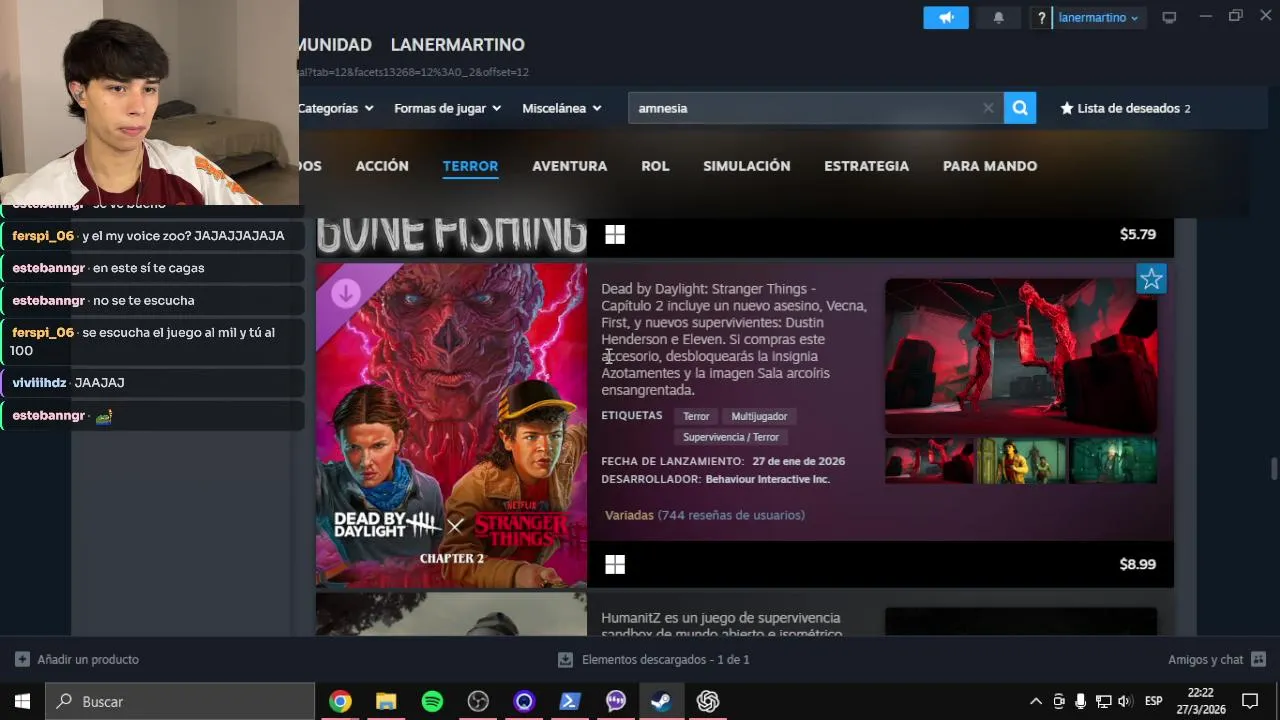Open the lanermartino account dropdown
The image size is (1280, 720).
coord(1098,18)
